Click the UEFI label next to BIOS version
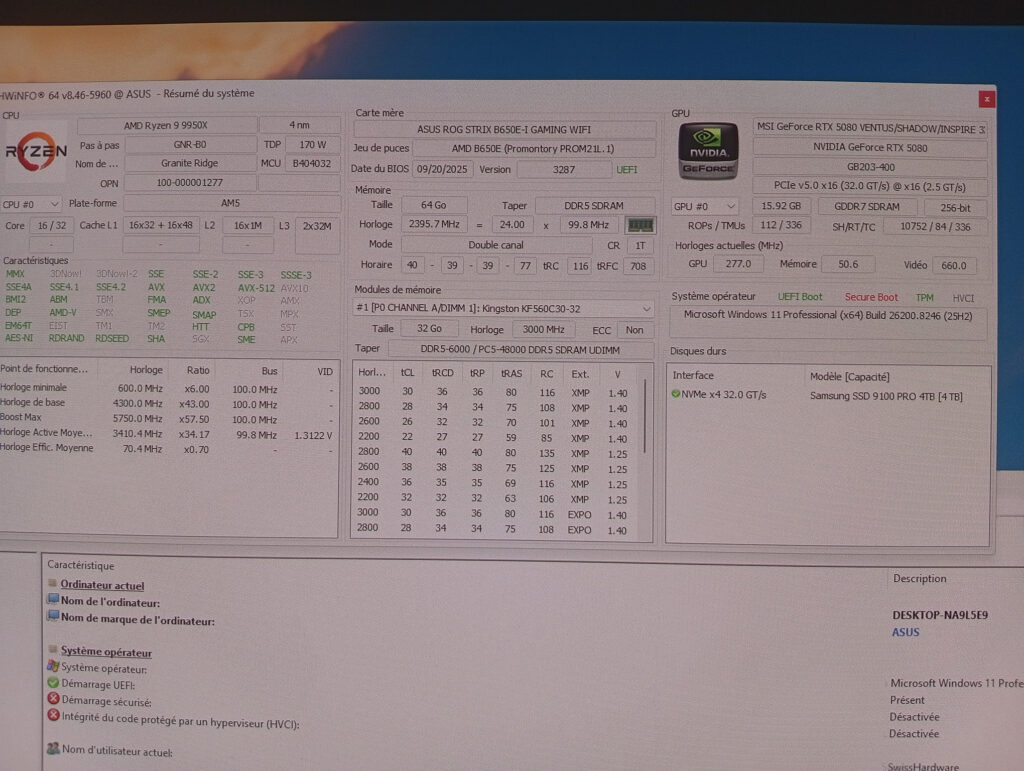 [626, 170]
